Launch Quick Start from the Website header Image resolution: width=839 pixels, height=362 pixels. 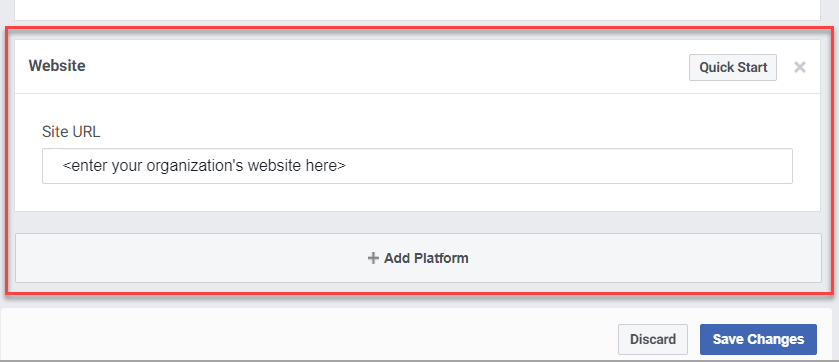(x=733, y=67)
